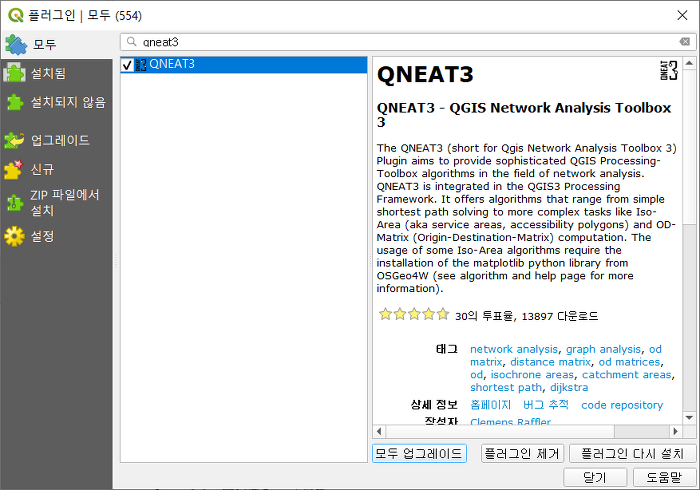The image size is (700, 490).
Task: Click the horizontal scroll left arrow
Action: tap(379, 431)
